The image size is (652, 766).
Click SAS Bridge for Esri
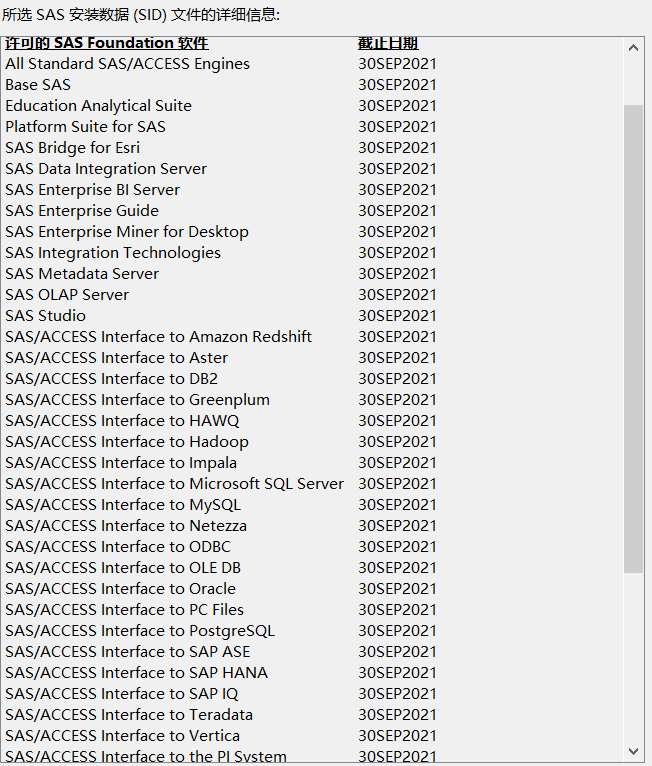(x=72, y=148)
